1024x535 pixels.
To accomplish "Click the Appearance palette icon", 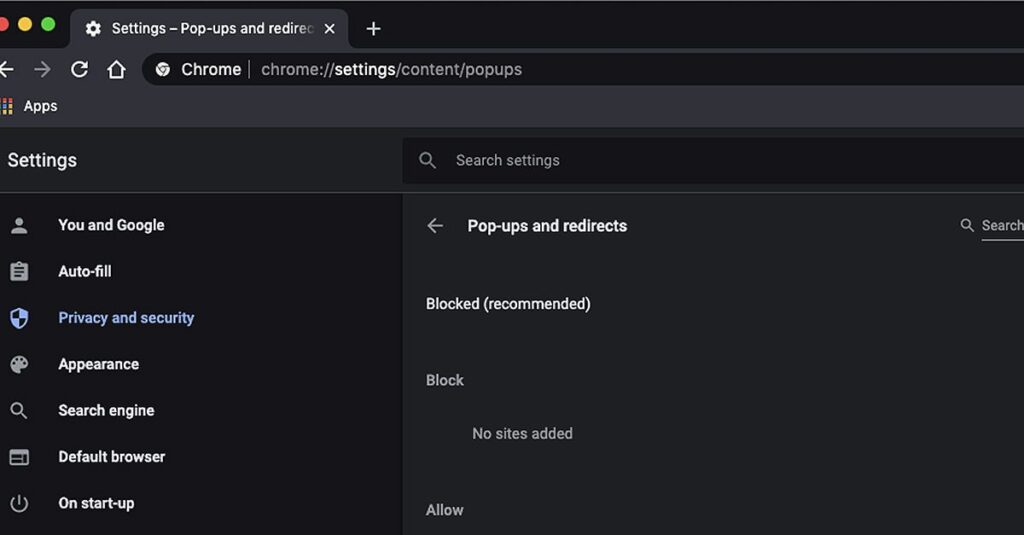I will coord(19,365).
